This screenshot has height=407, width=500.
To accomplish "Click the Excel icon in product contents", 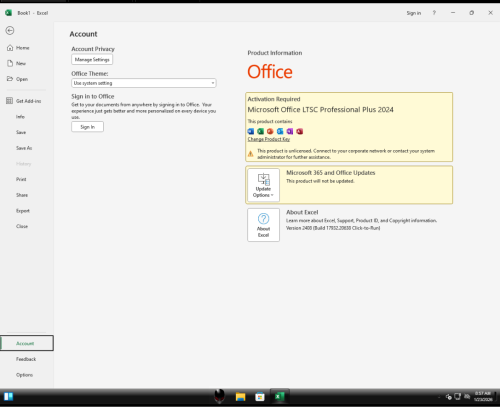I will click(x=260, y=131).
